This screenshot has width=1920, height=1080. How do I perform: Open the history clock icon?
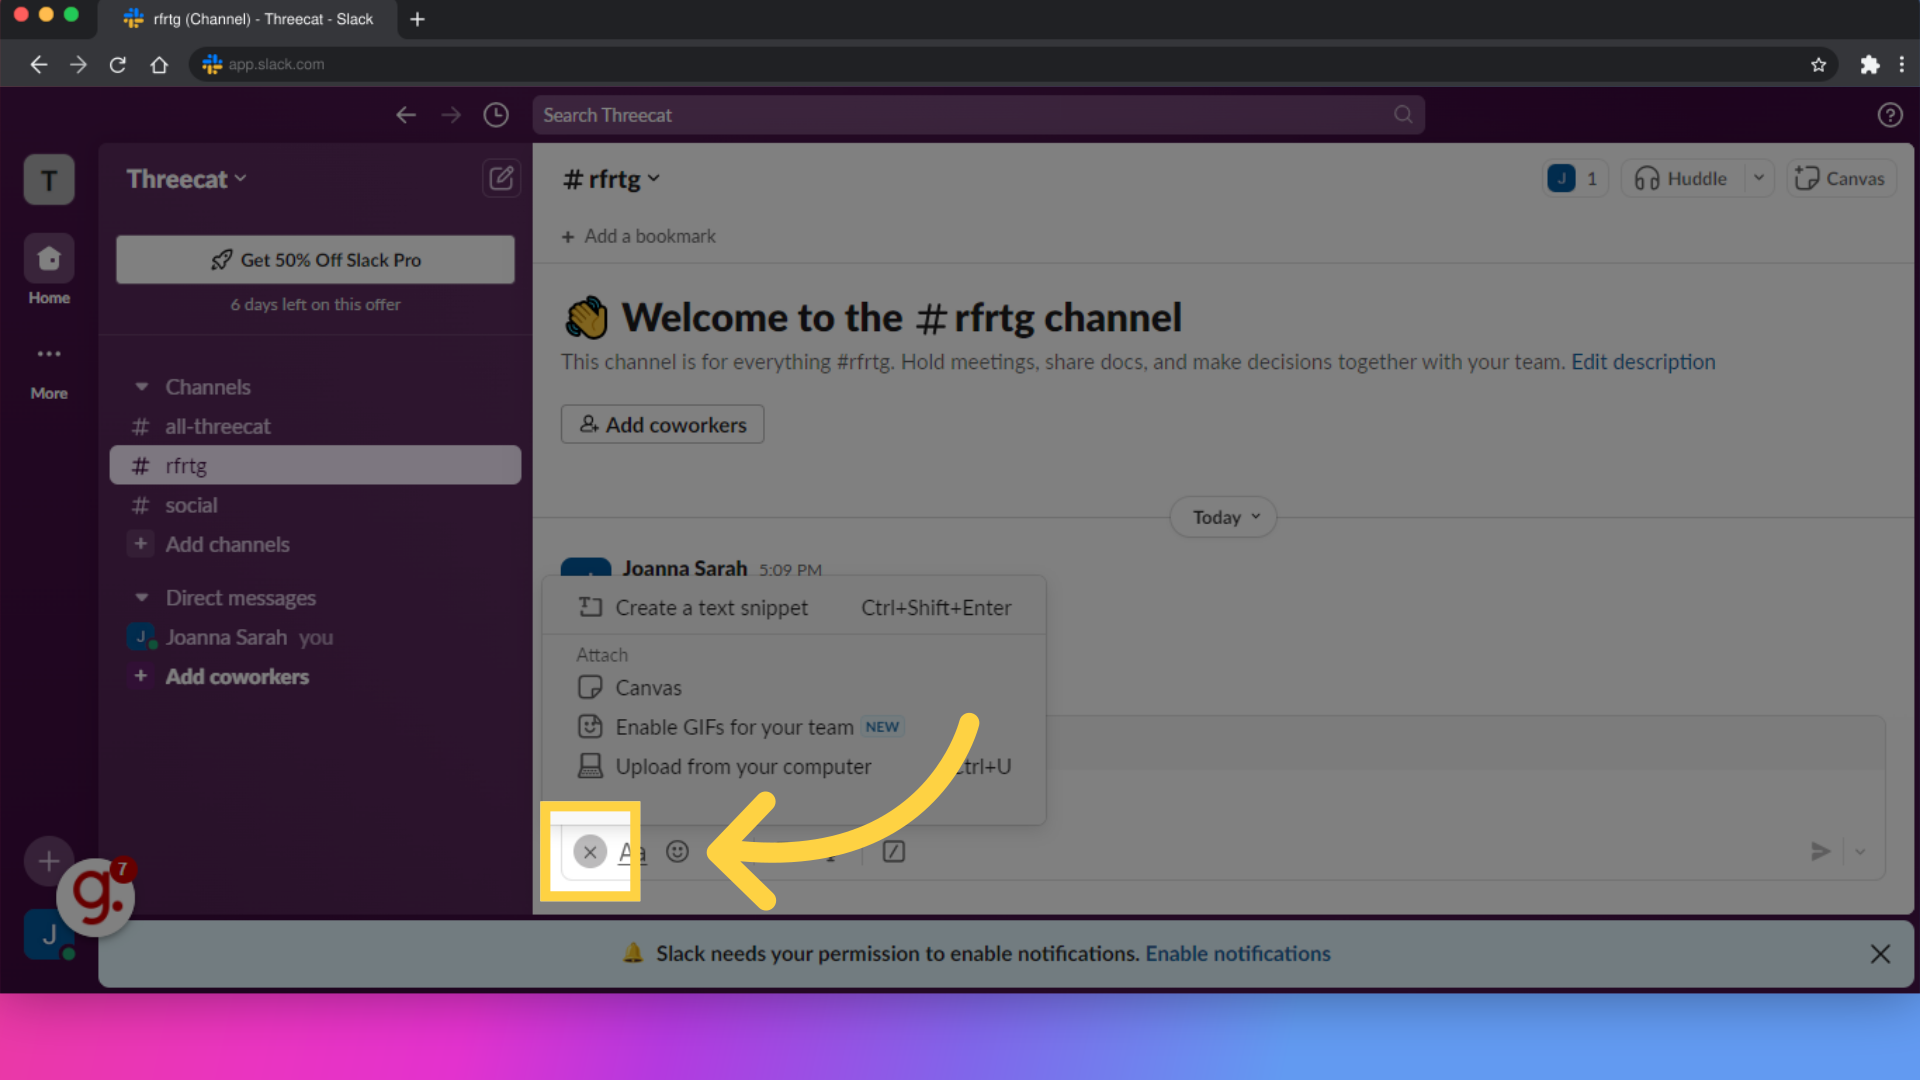tap(496, 115)
